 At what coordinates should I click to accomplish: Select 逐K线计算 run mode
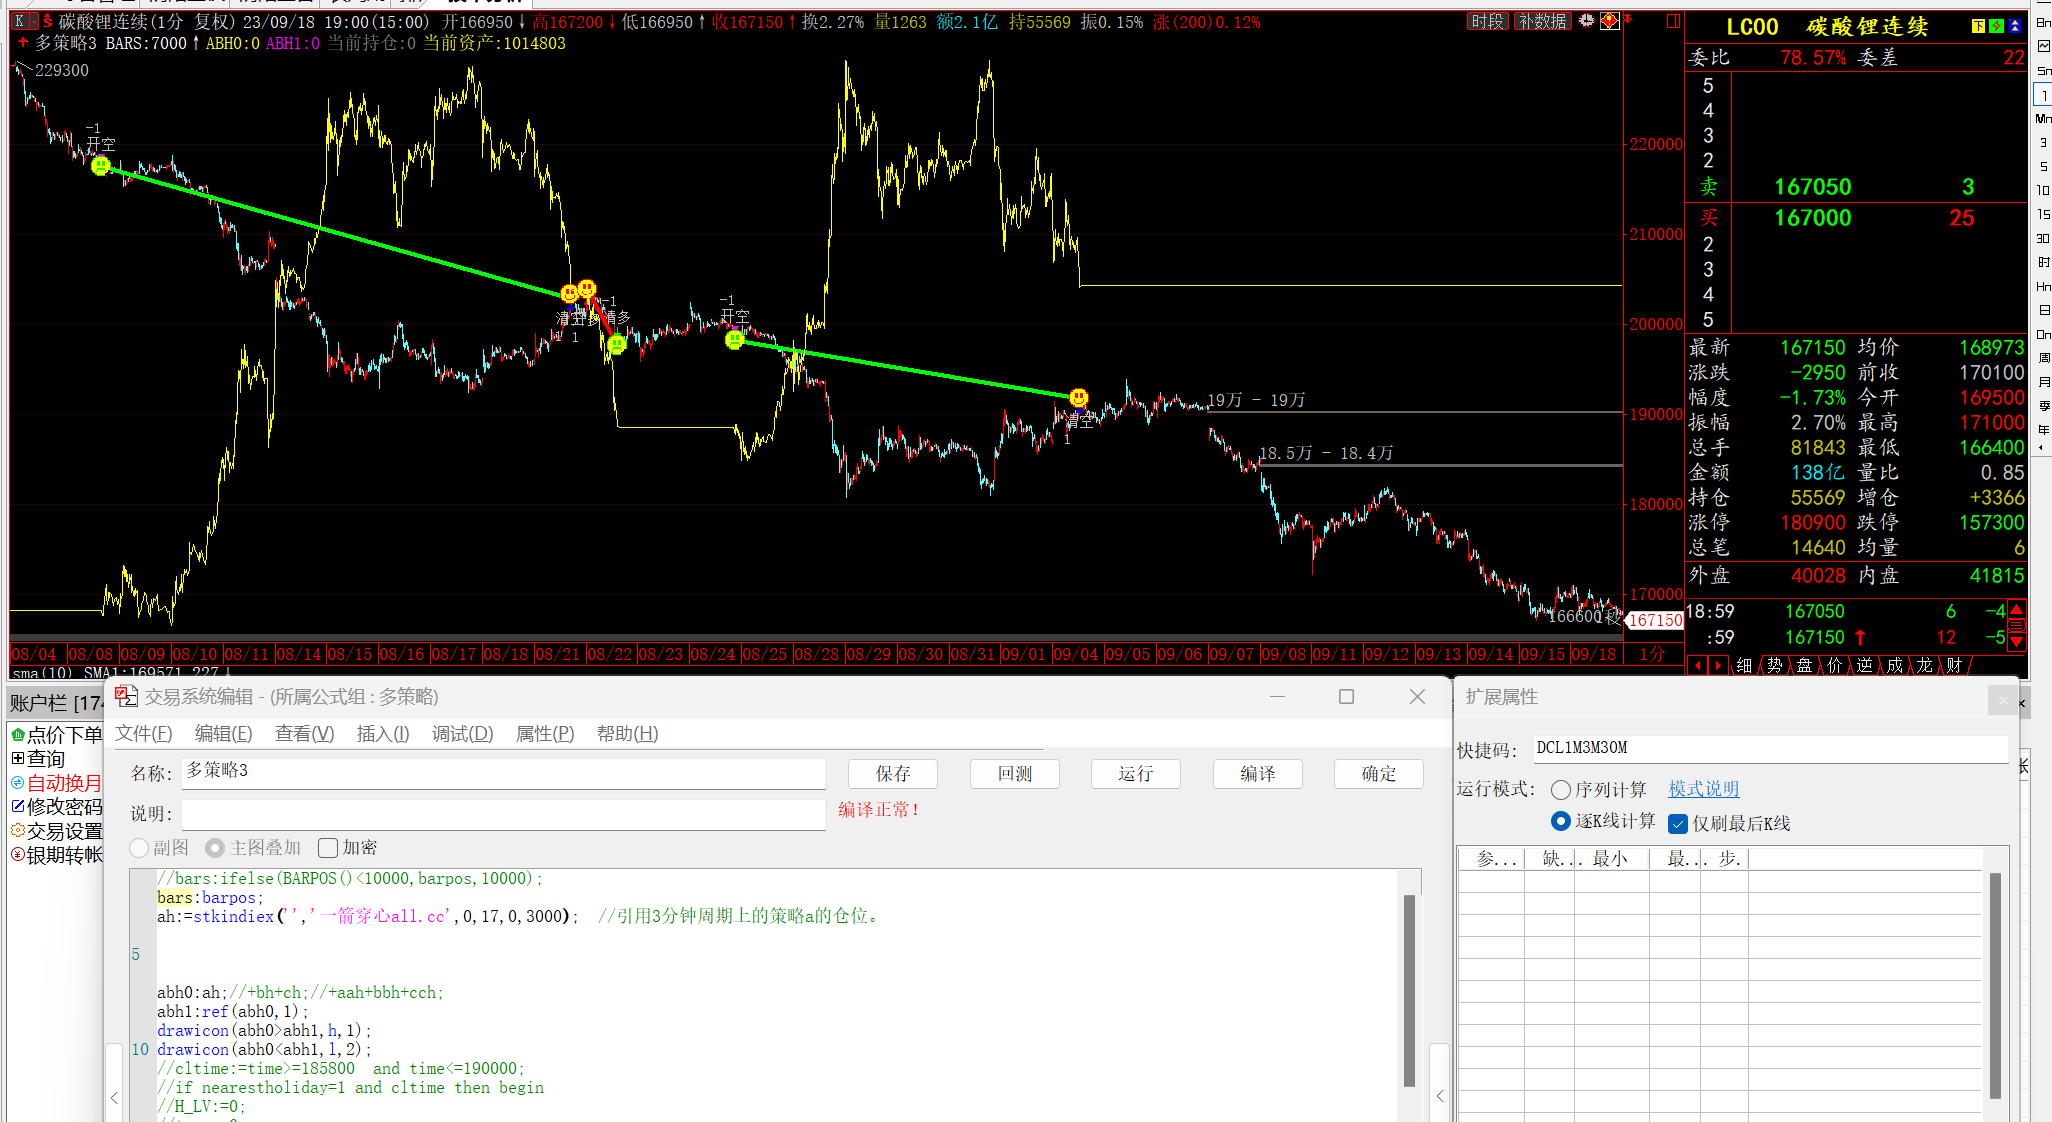click(1561, 821)
